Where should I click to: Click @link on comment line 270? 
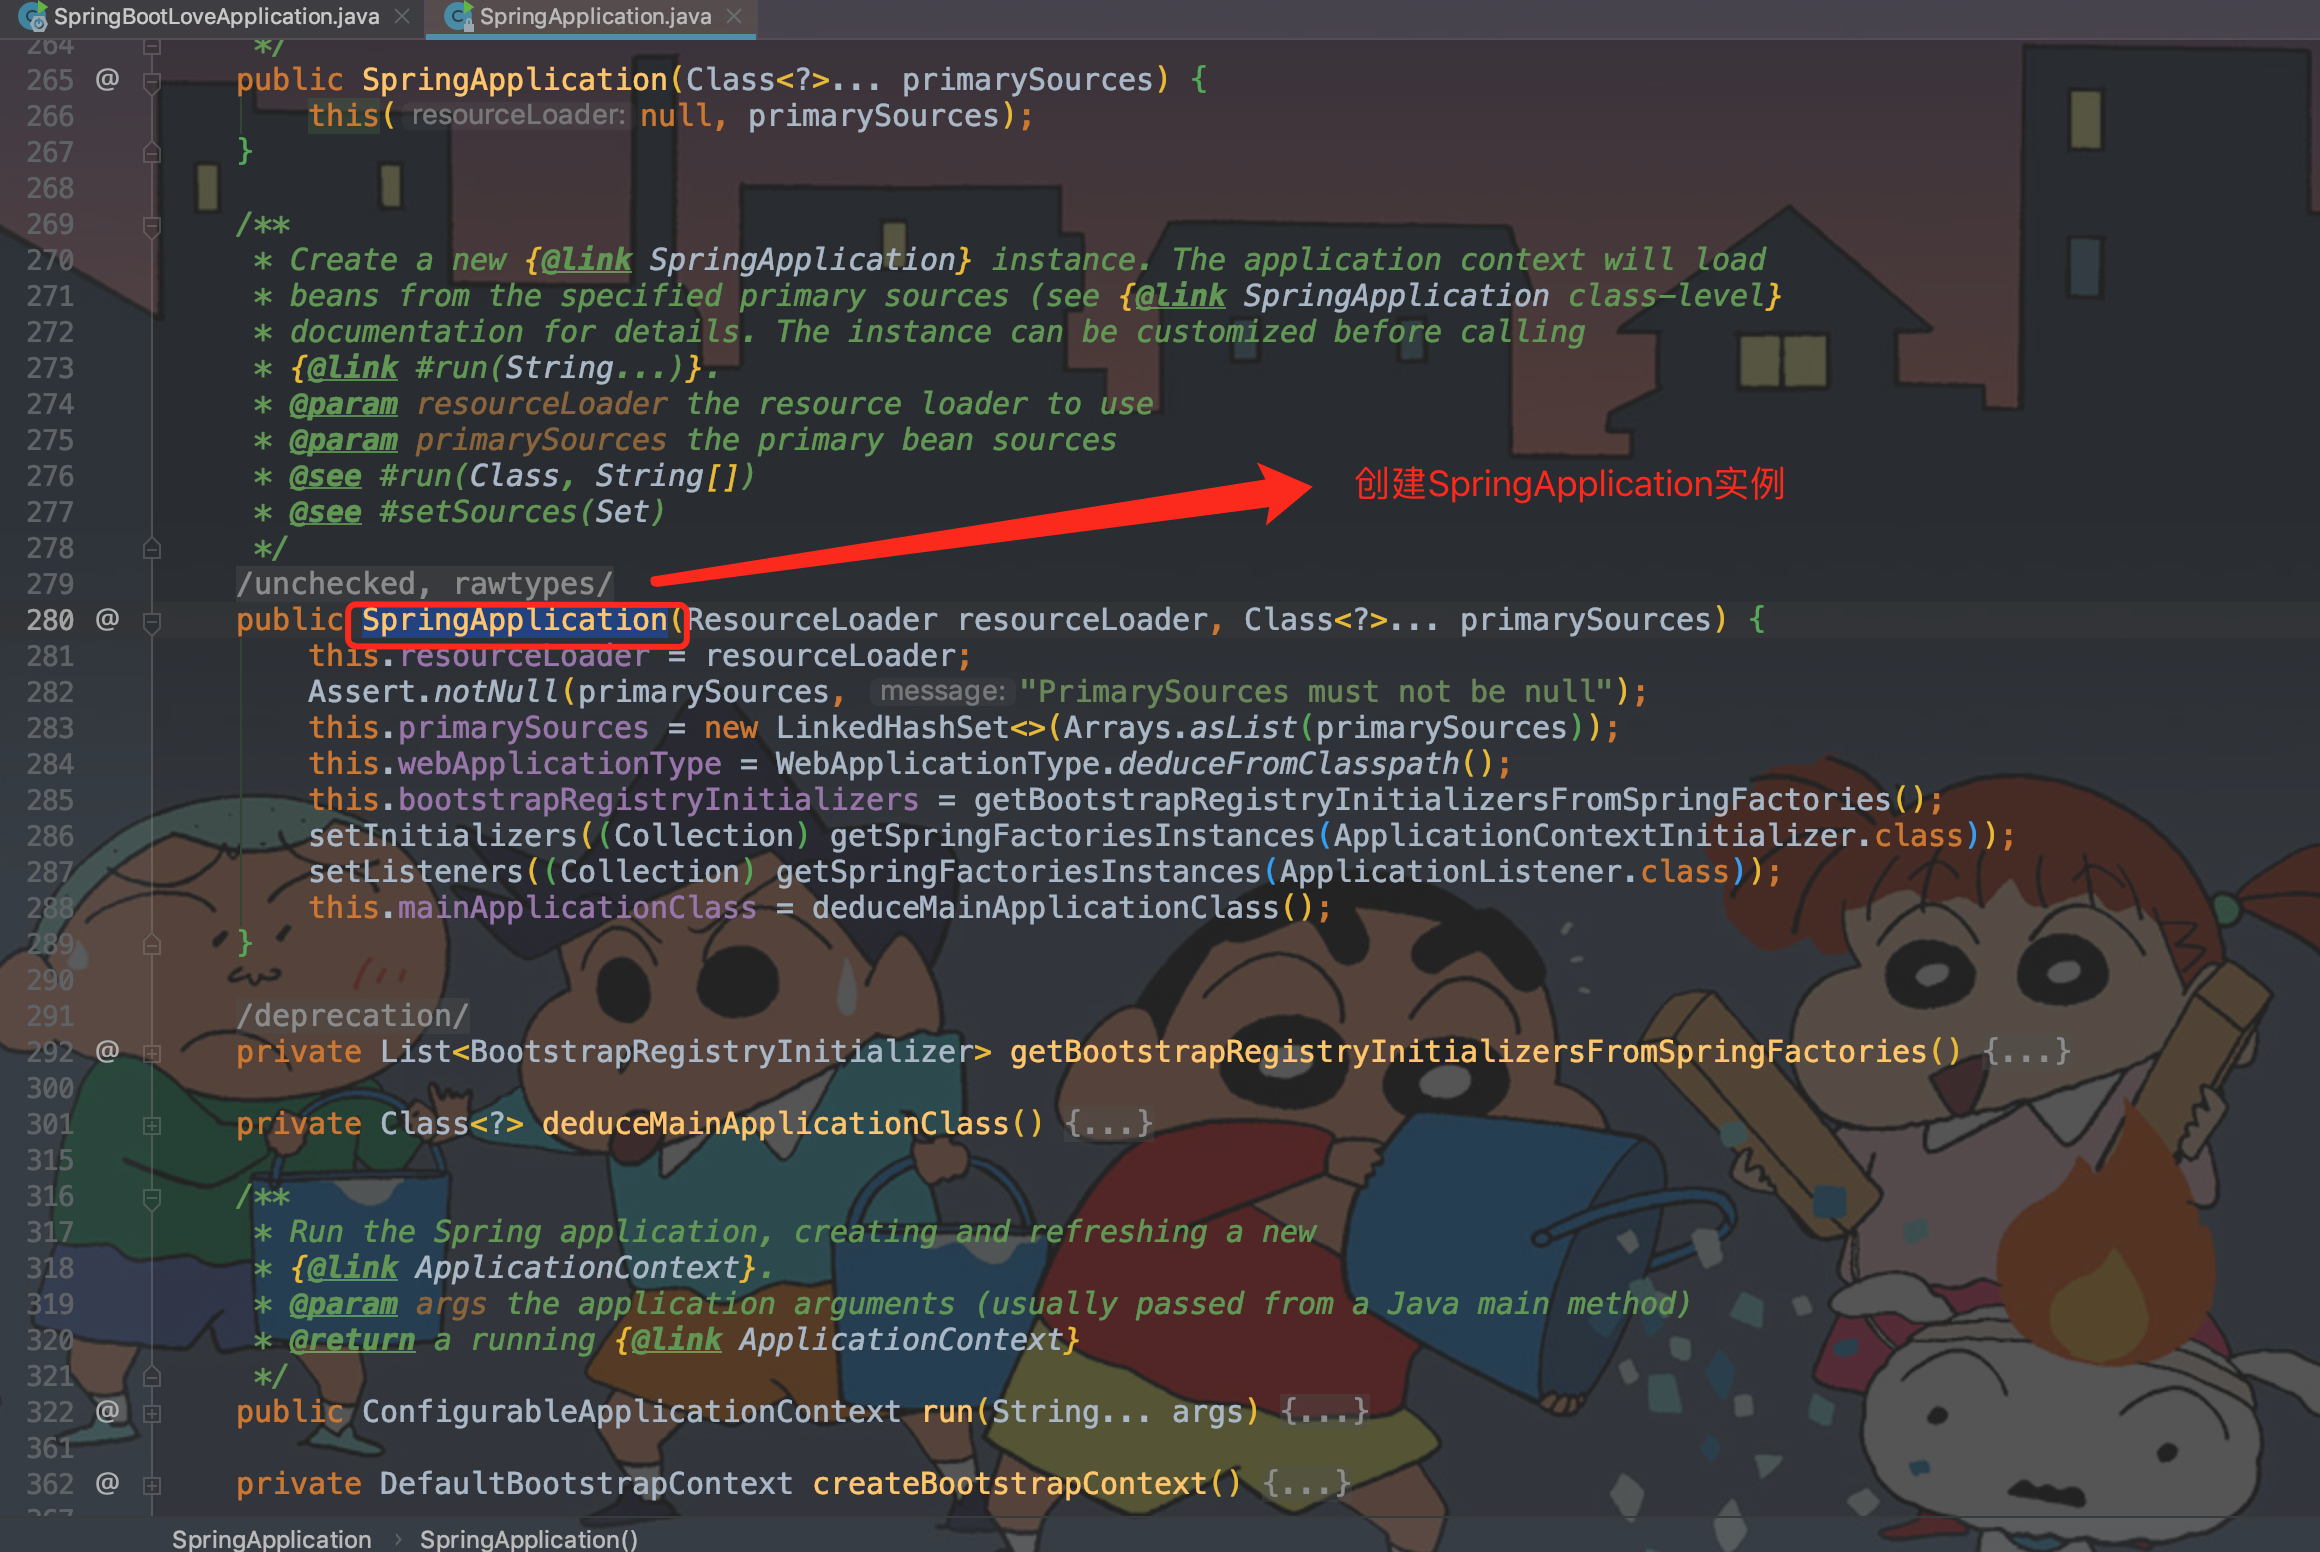pyautogui.click(x=586, y=259)
